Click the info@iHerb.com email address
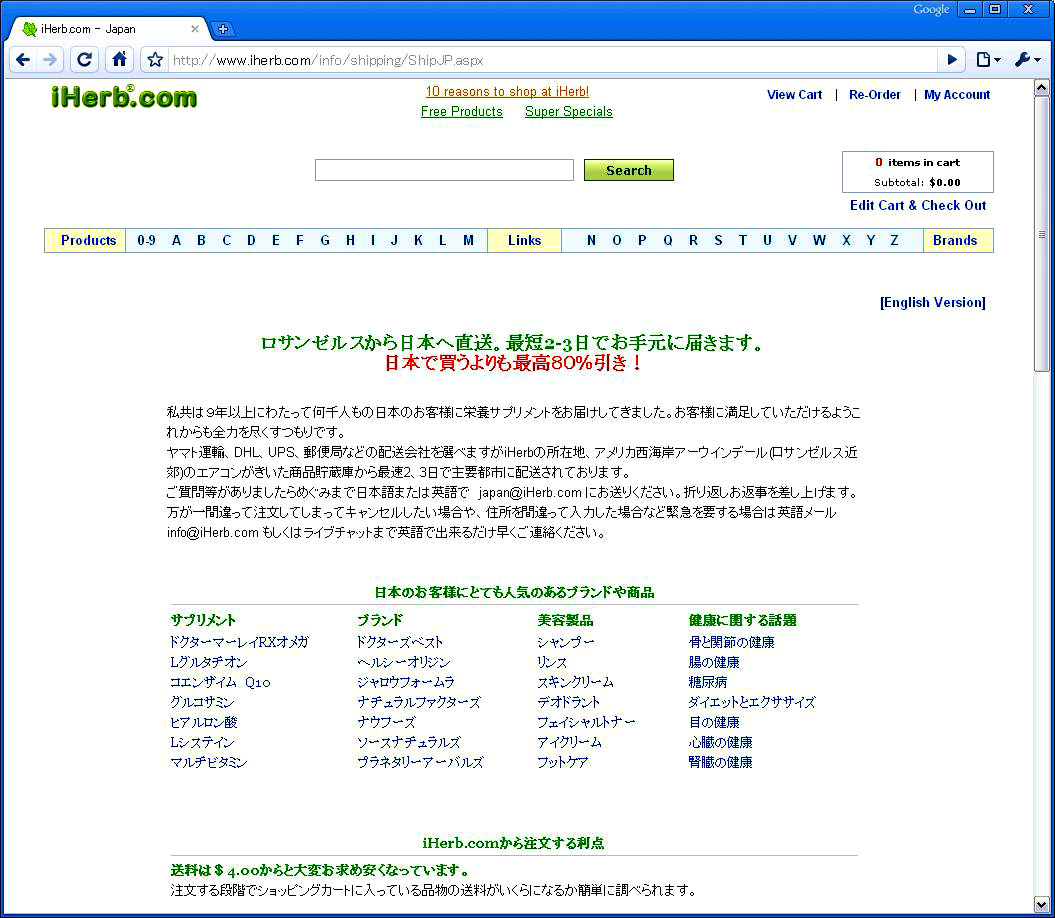 [213, 532]
